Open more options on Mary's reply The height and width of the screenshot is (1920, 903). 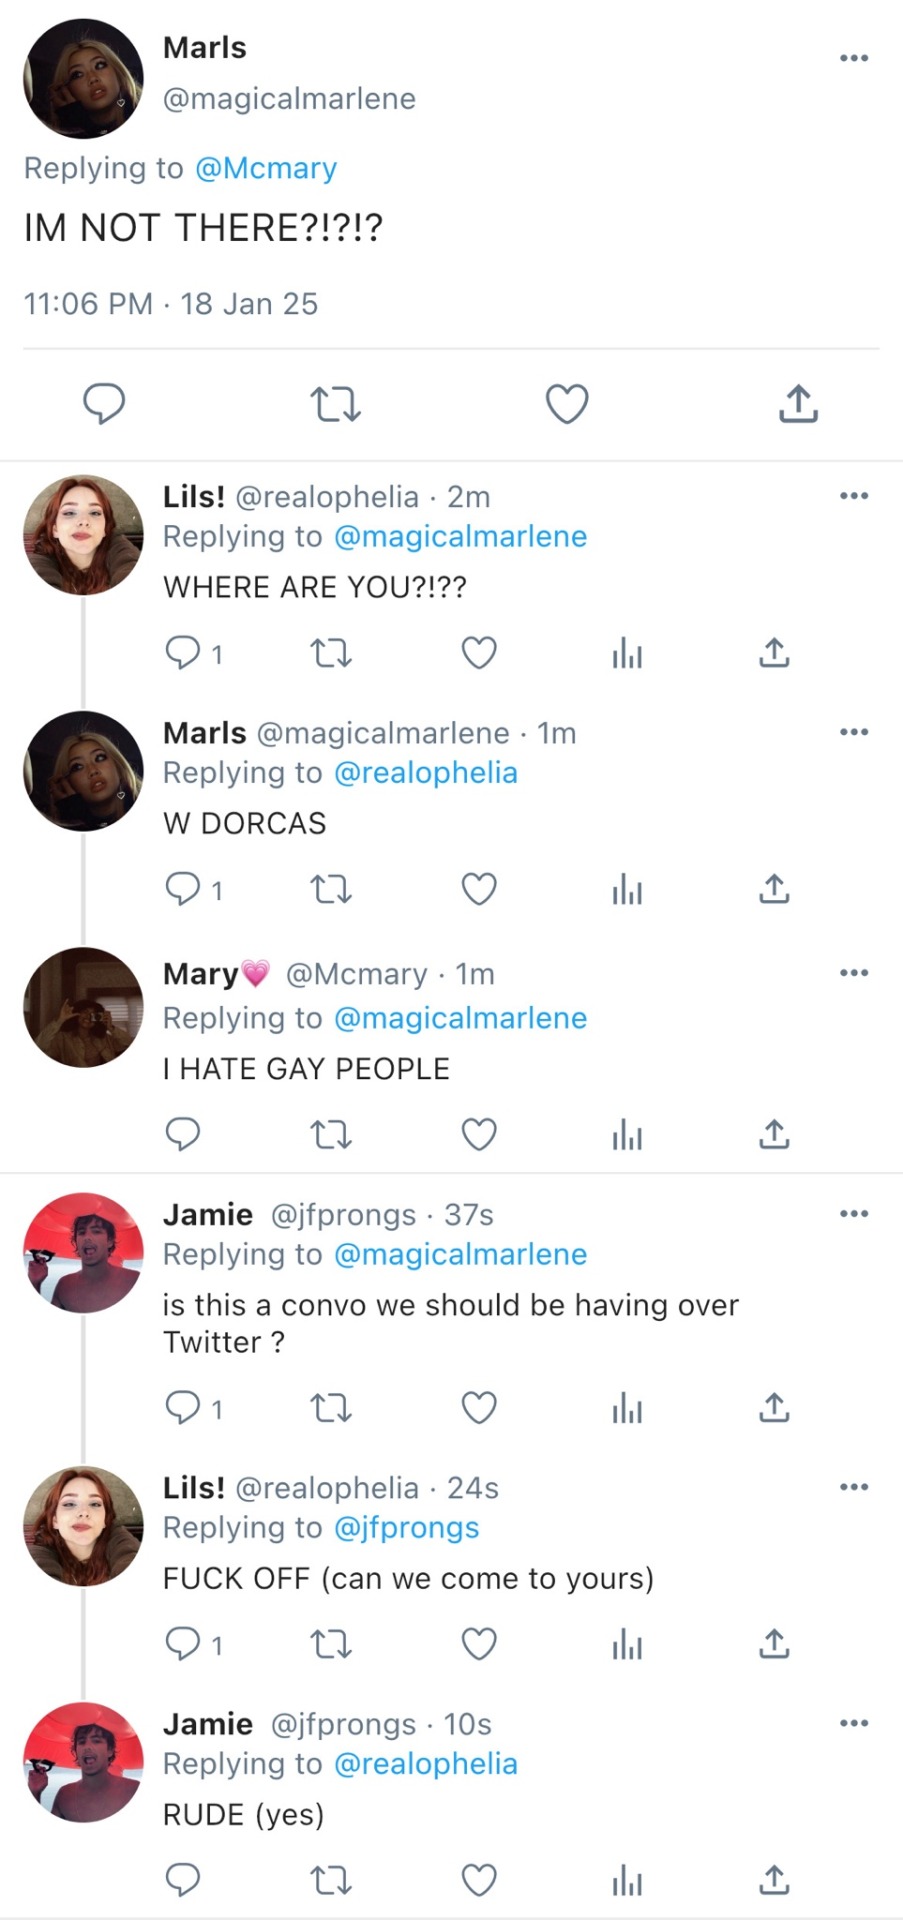point(854,973)
